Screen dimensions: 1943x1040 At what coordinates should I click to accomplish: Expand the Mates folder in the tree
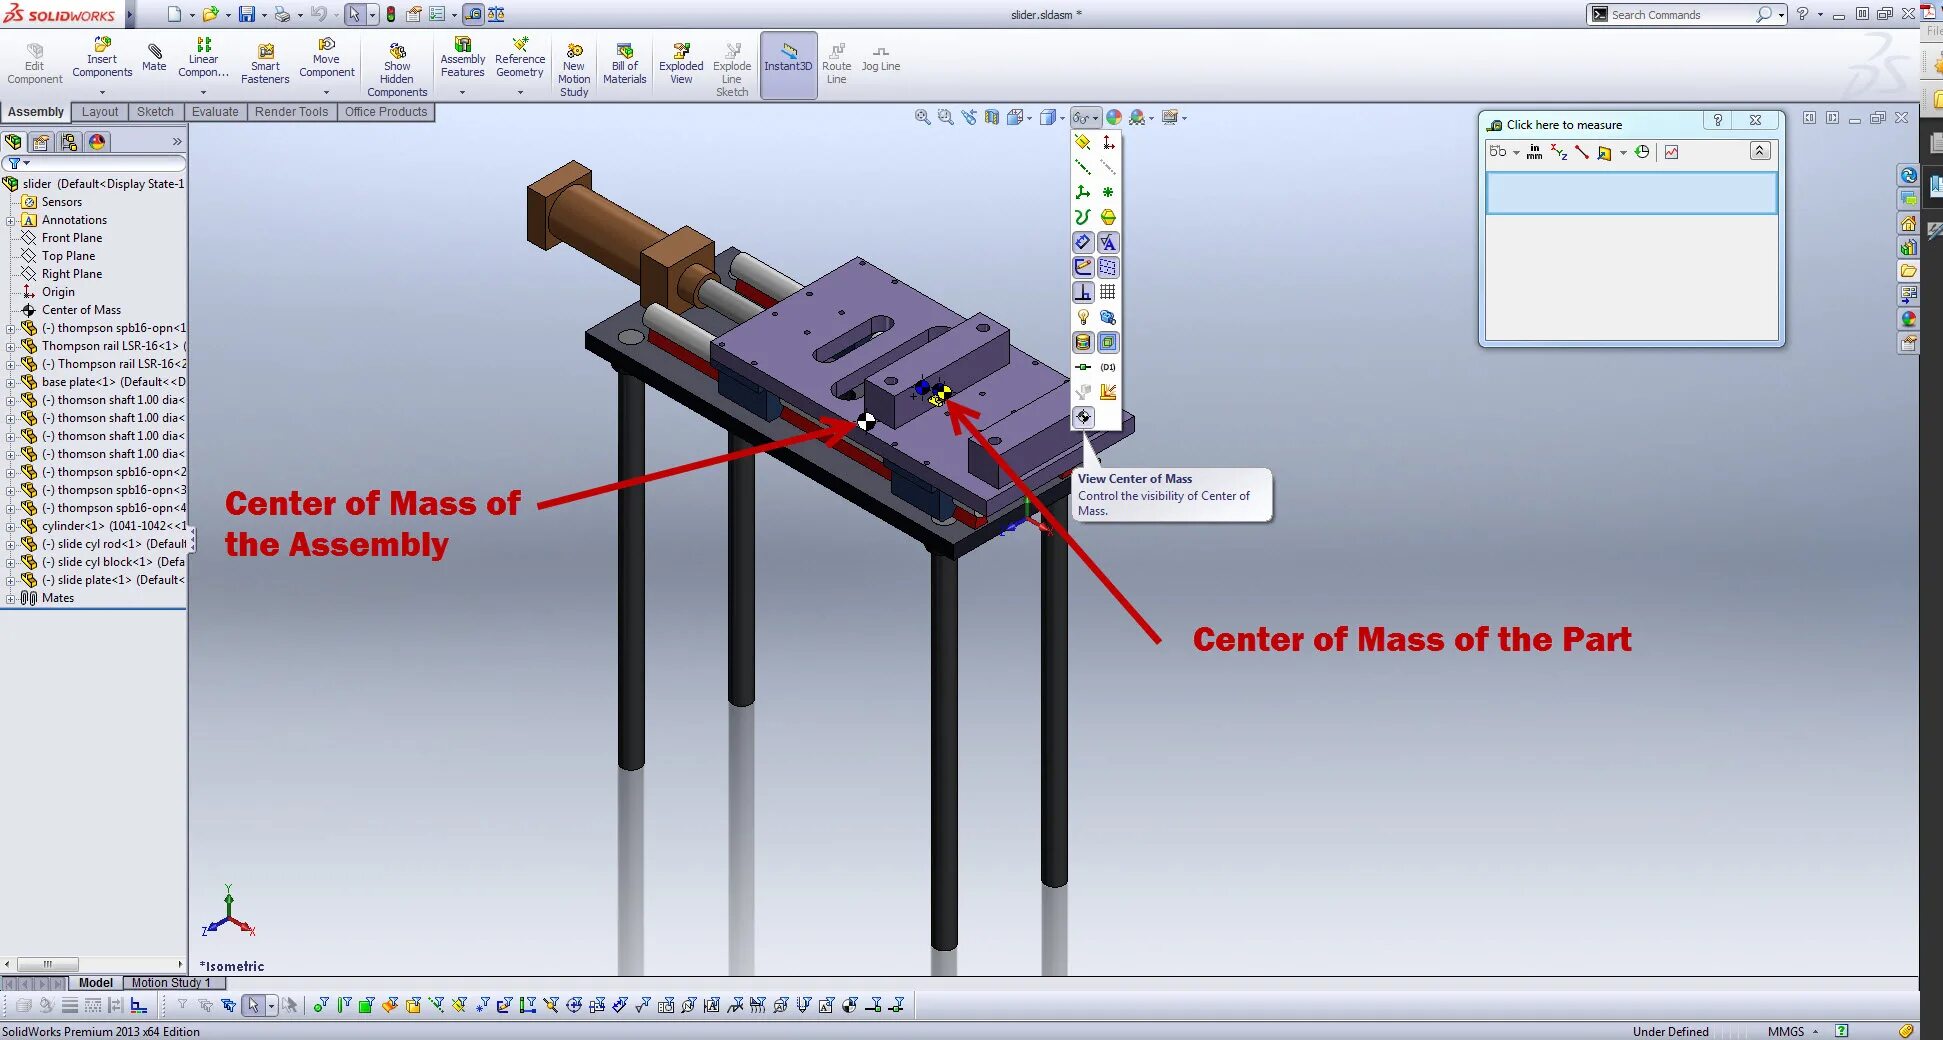tap(13, 597)
